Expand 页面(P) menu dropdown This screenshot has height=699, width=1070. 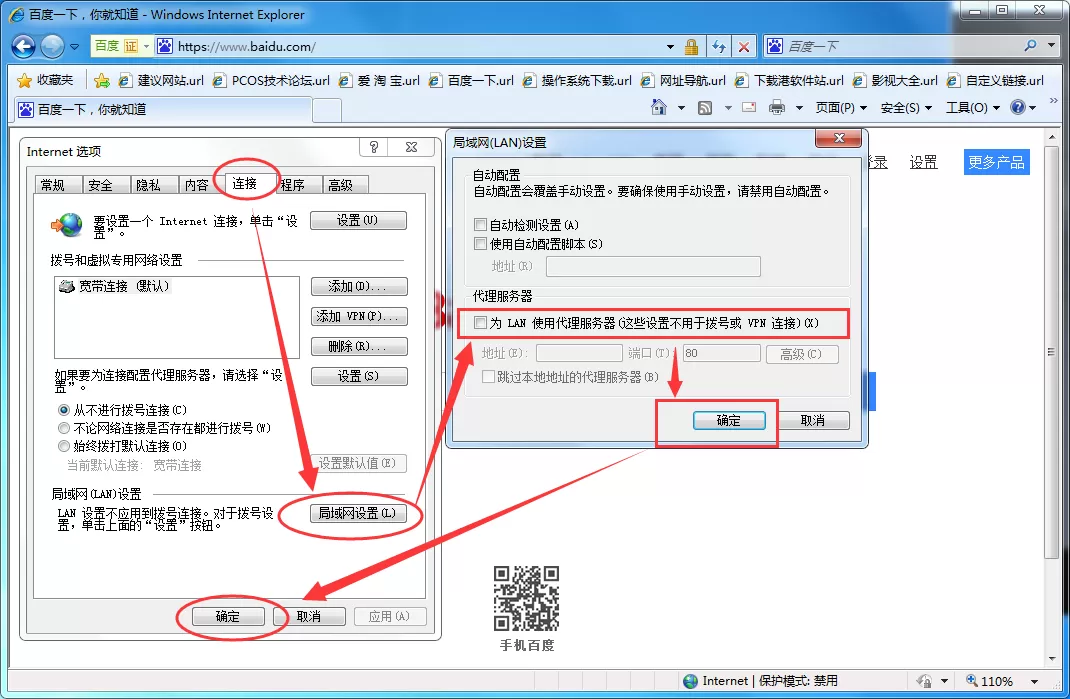(863, 108)
